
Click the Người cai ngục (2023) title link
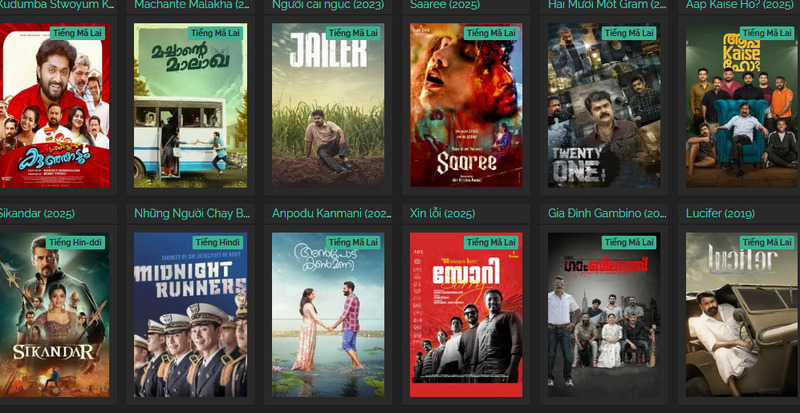click(x=328, y=5)
